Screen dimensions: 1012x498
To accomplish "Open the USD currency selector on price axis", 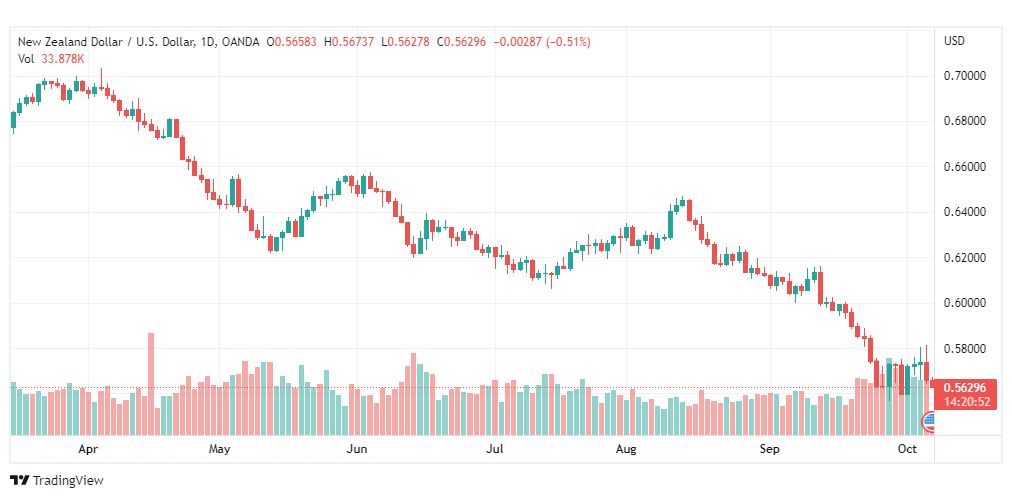I will pos(955,41).
